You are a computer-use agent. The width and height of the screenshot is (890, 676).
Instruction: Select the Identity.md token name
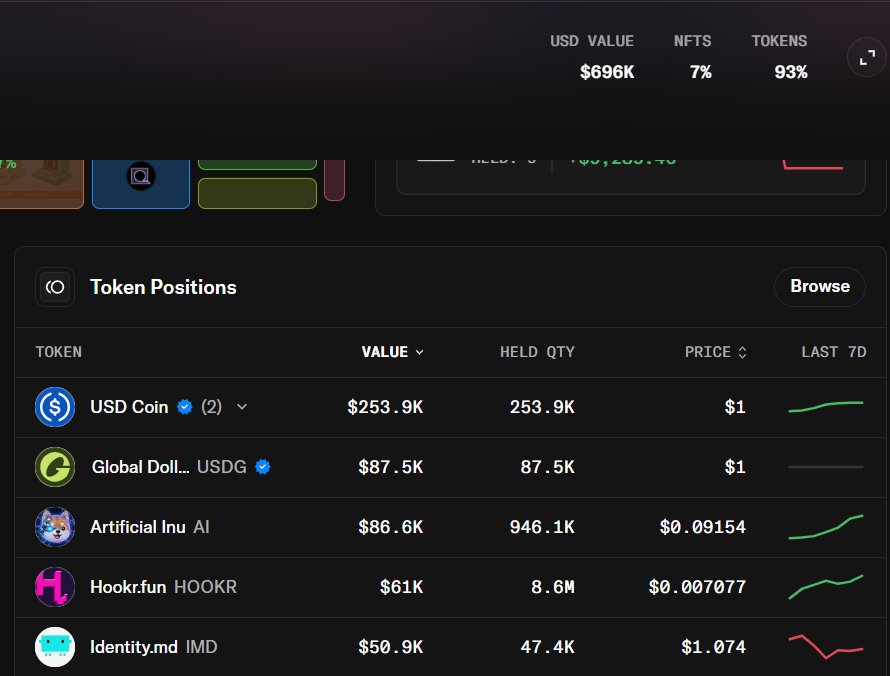(x=134, y=647)
